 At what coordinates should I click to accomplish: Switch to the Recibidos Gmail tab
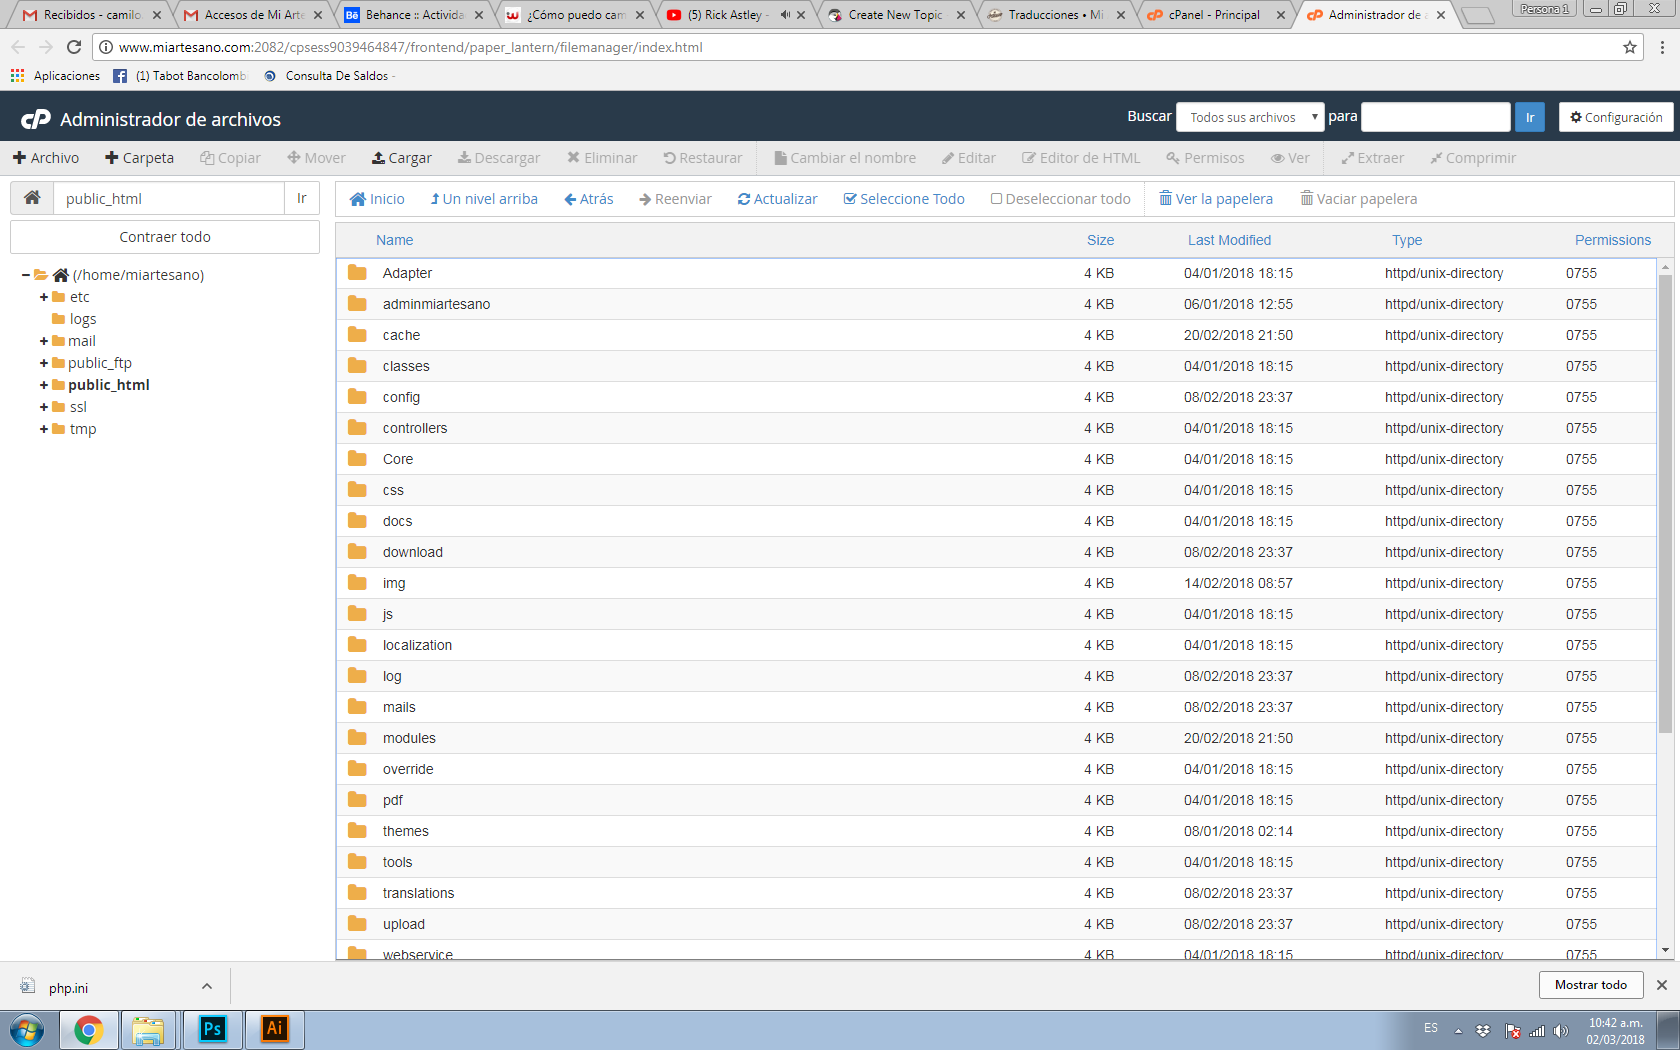tap(92, 15)
